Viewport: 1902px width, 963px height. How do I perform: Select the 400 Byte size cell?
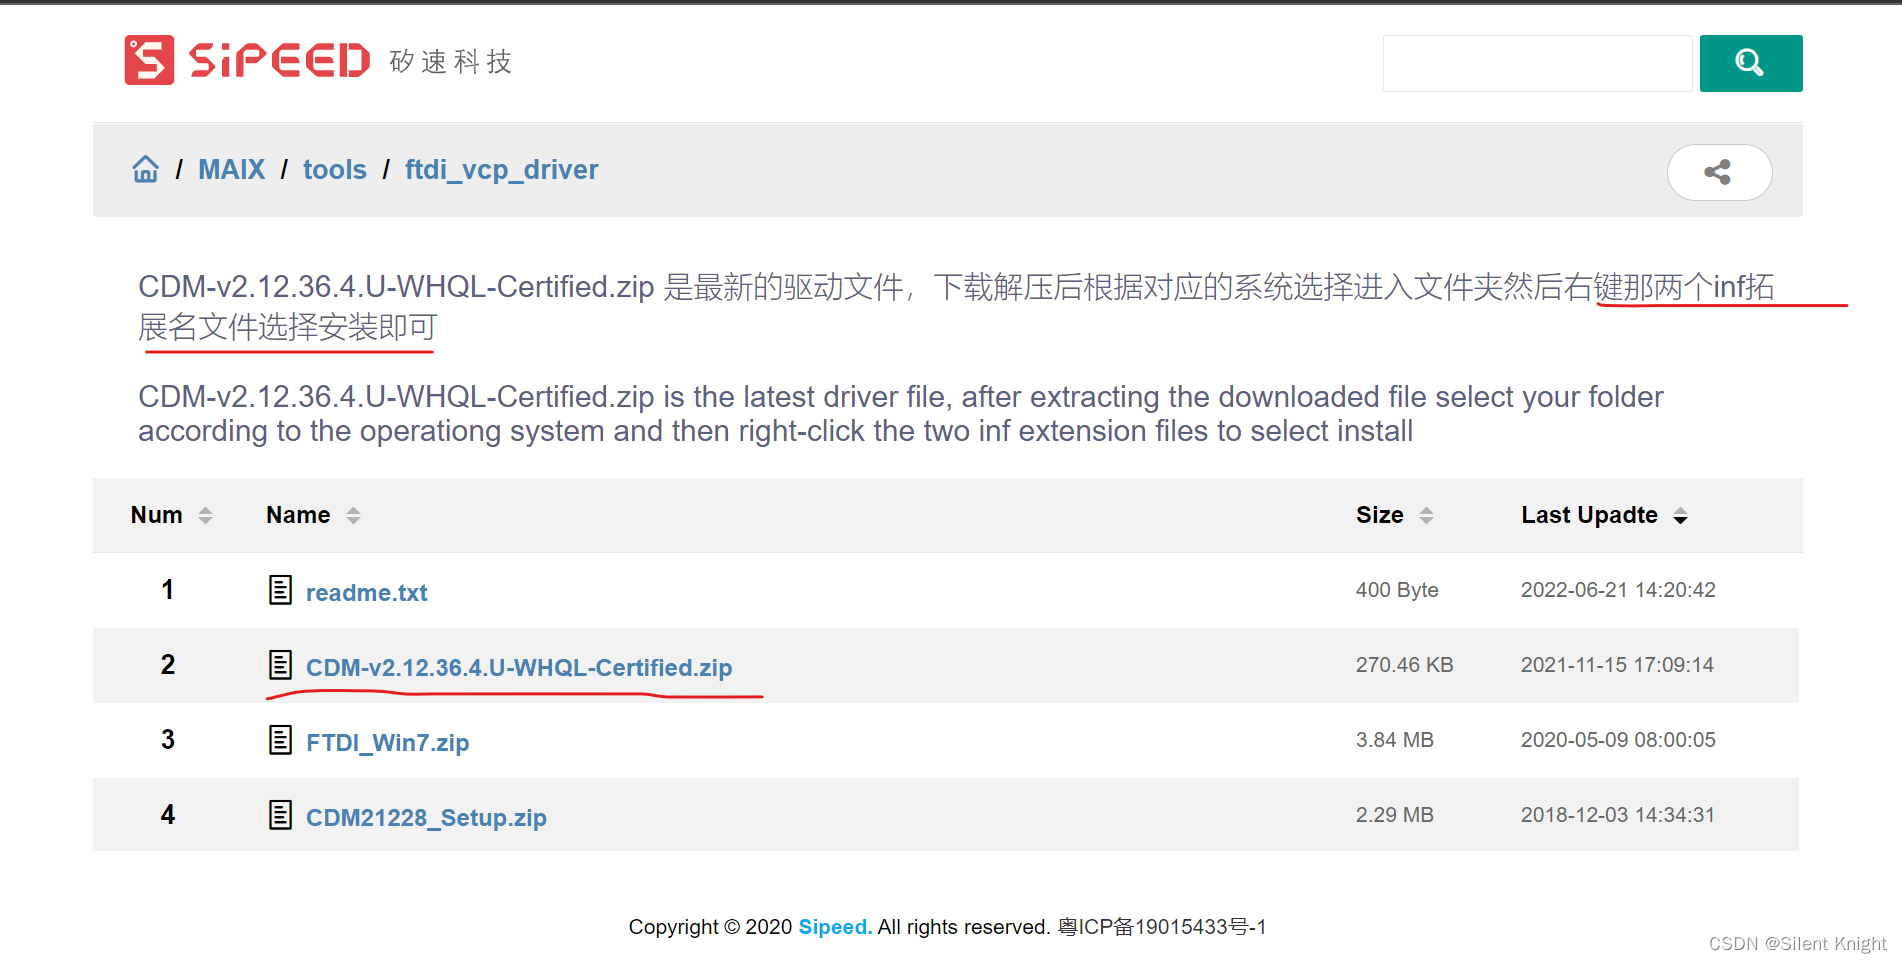pos(1397,590)
